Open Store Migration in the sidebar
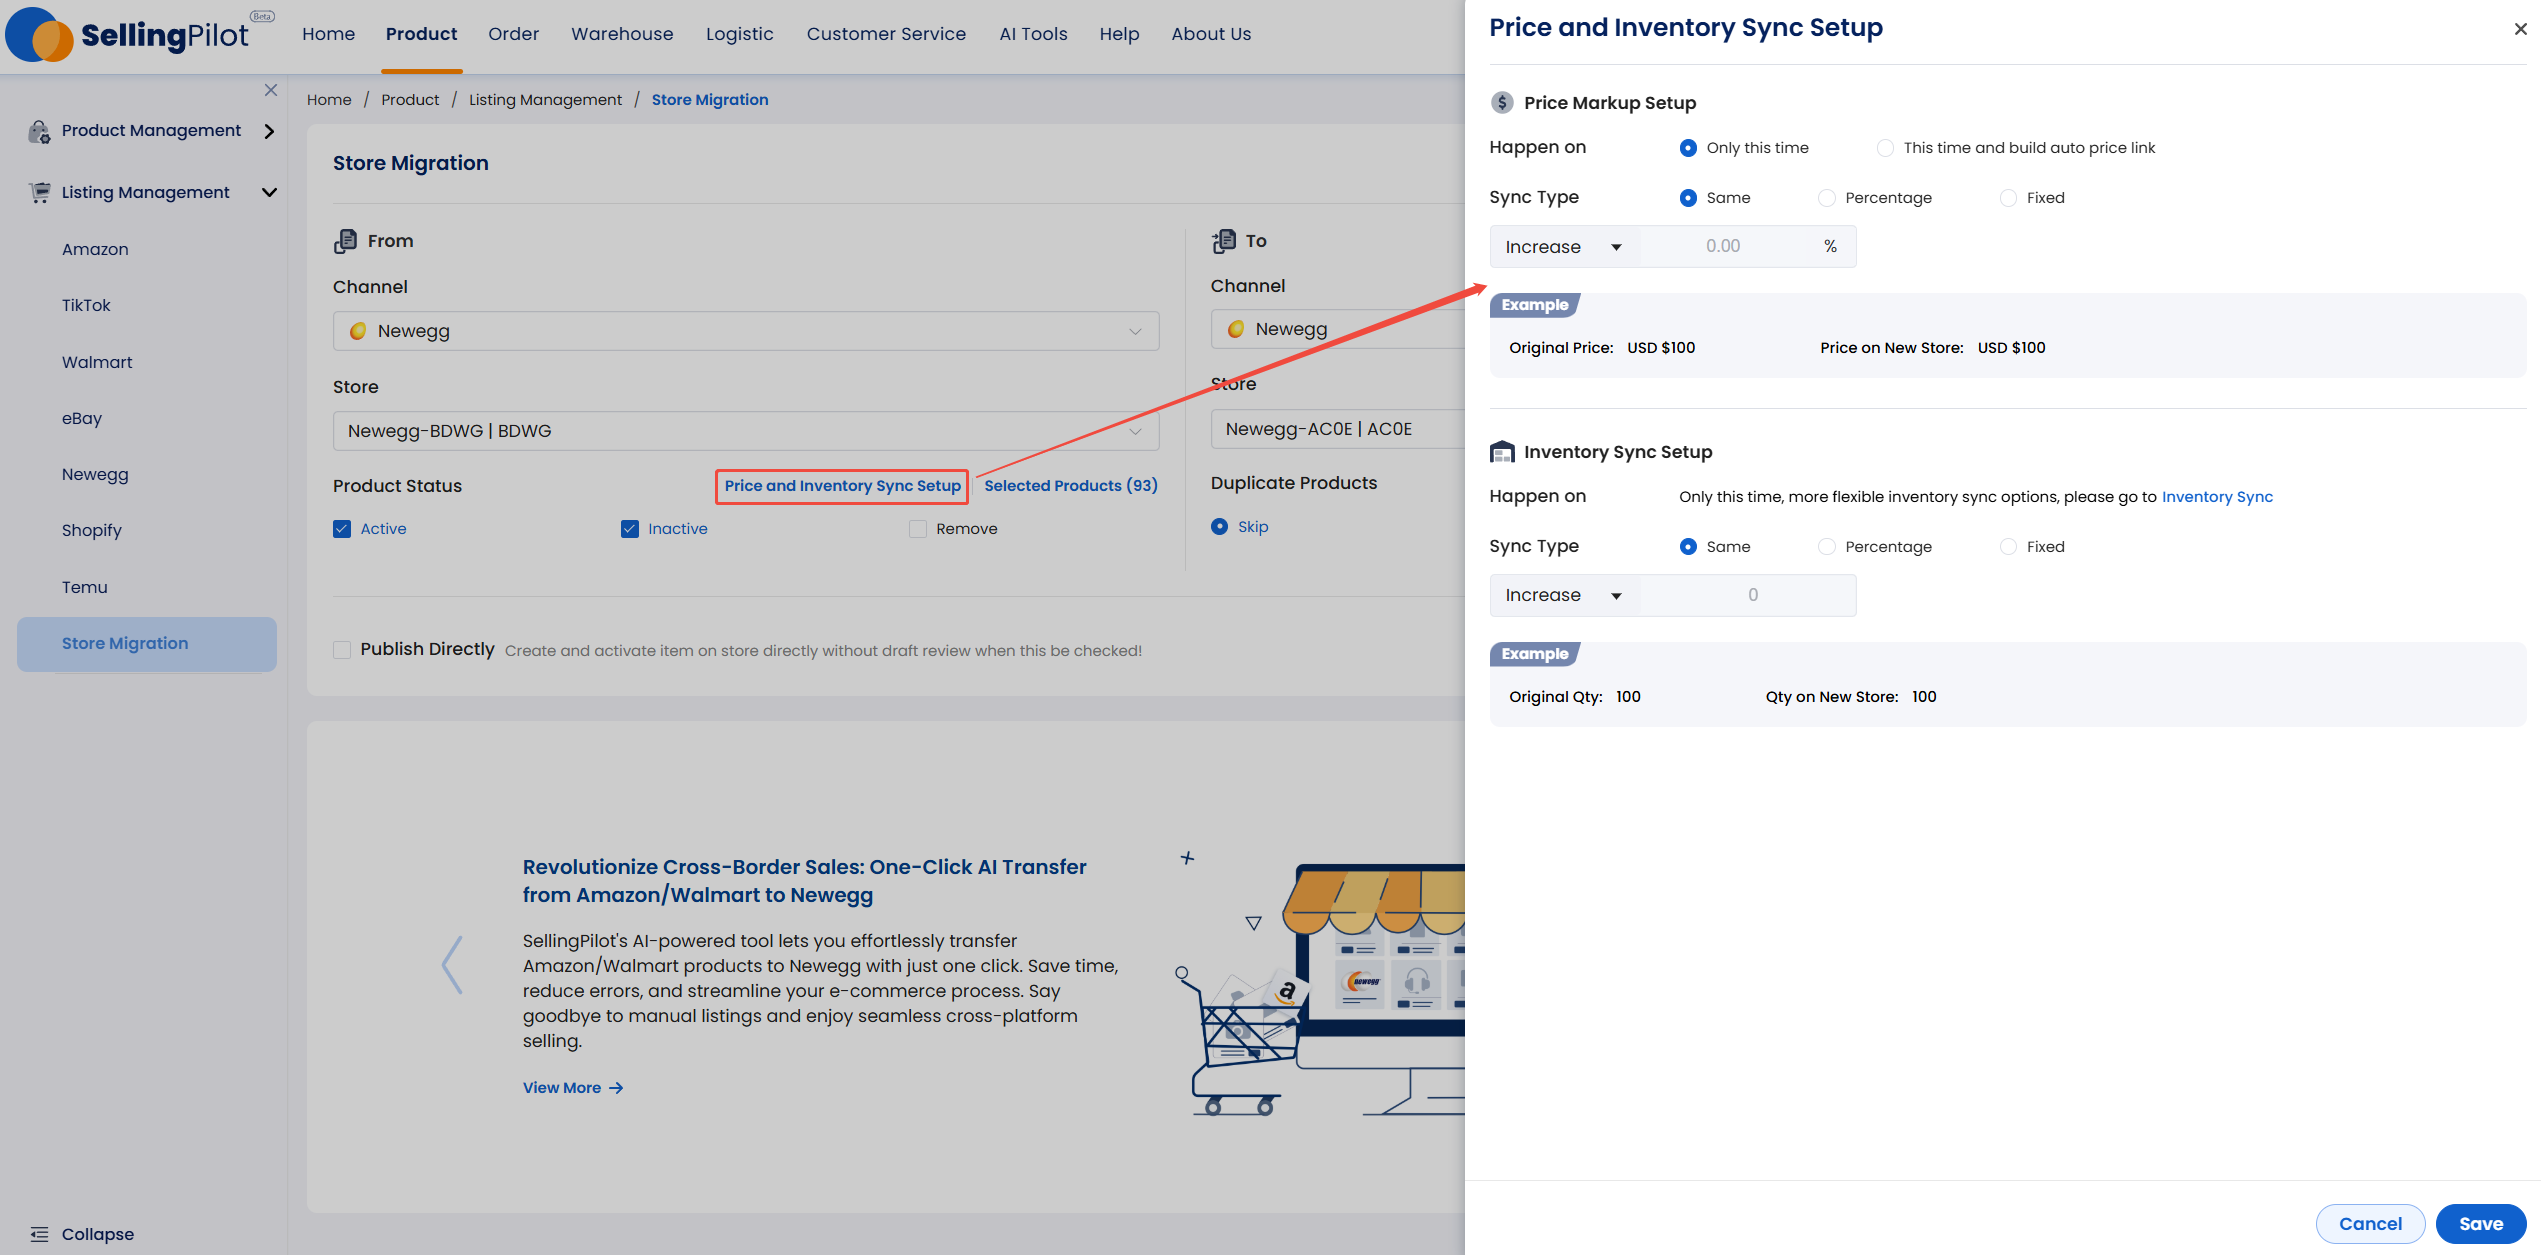 coord(147,644)
